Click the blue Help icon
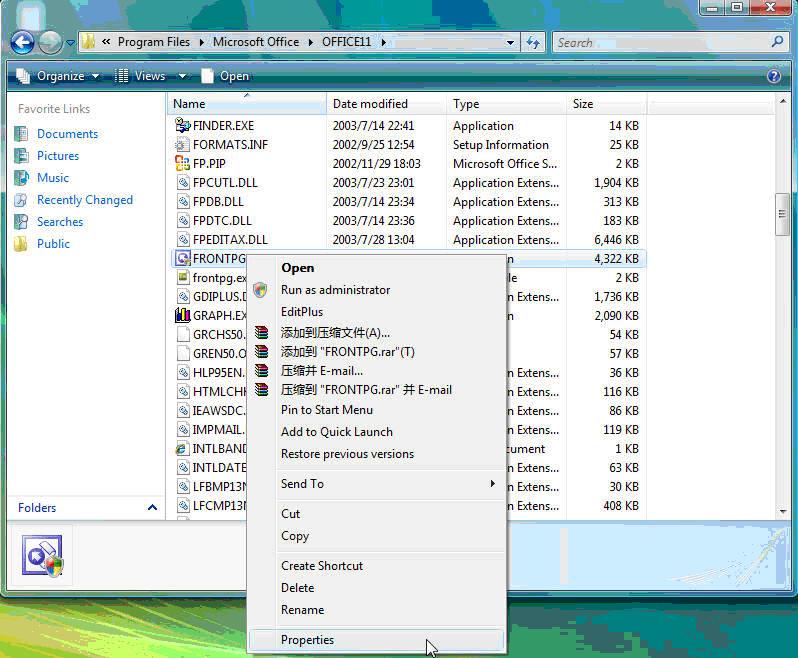798x658 pixels. 774,76
